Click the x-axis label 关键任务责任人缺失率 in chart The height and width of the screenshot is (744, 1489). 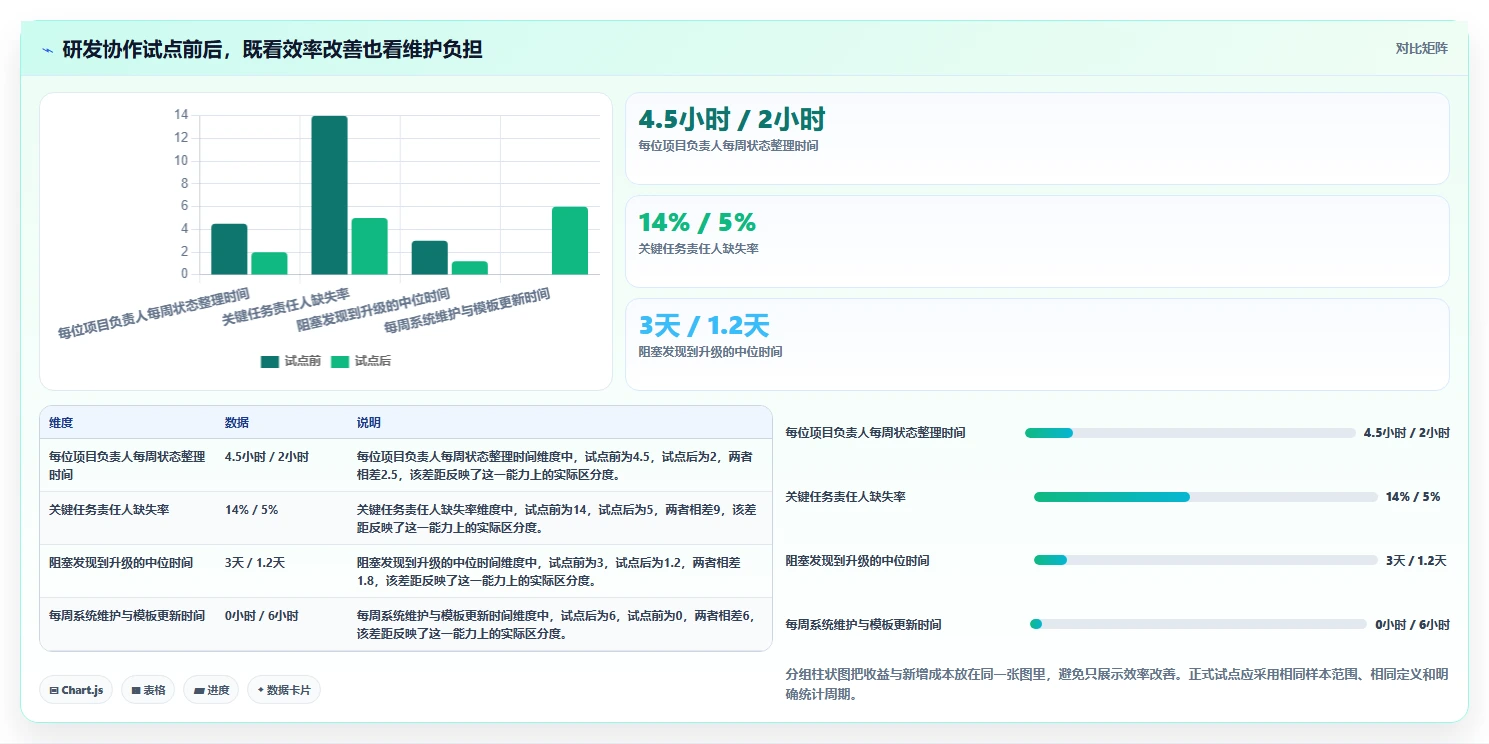click(x=286, y=309)
